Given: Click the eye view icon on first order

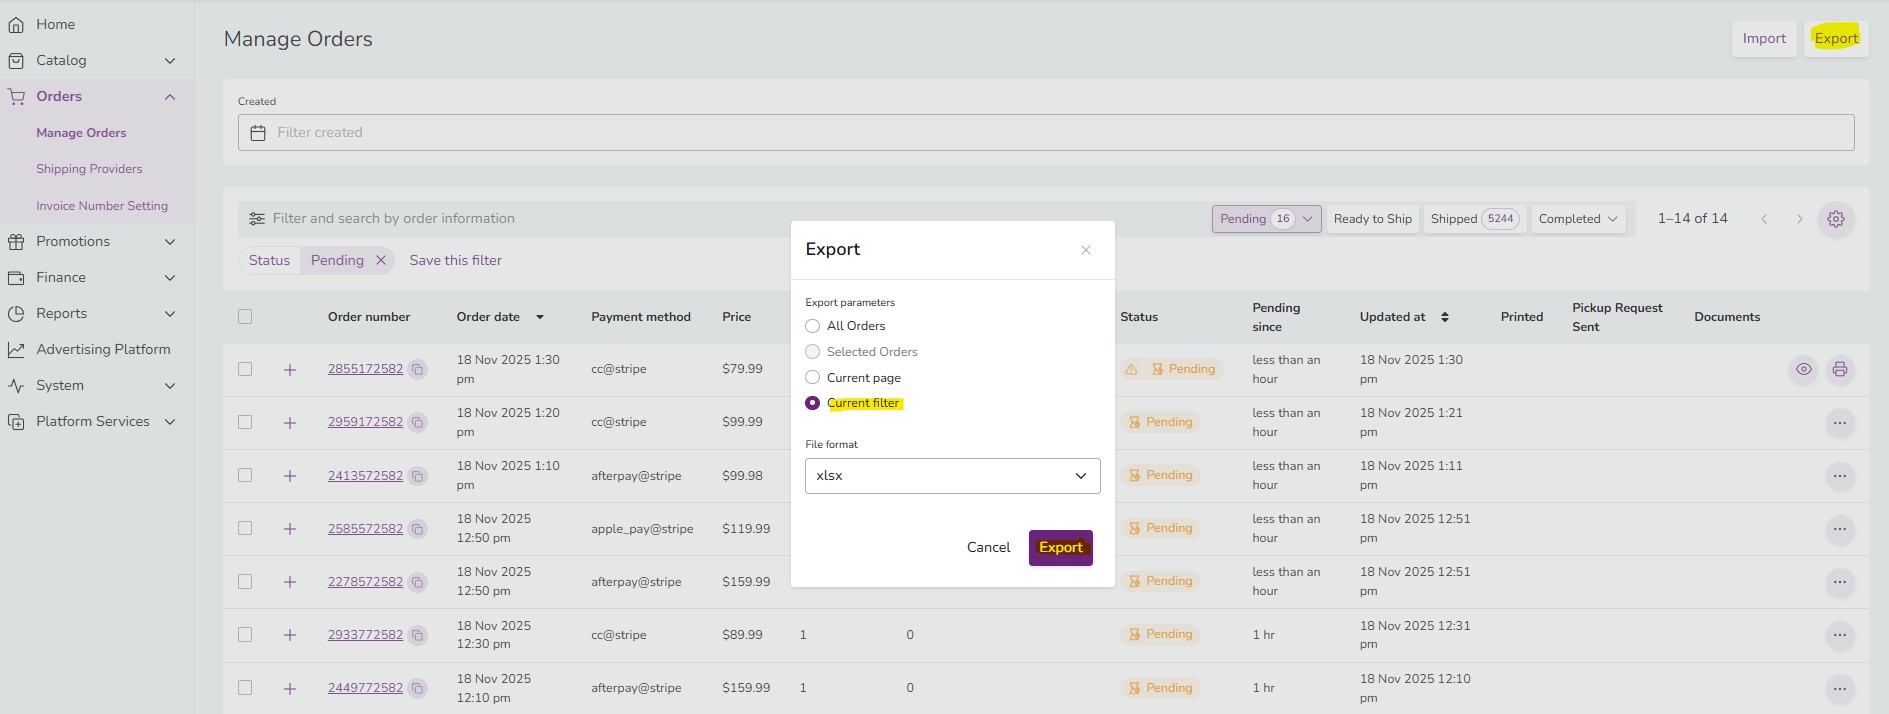Looking at the screenshot, I should point(1803,369).
